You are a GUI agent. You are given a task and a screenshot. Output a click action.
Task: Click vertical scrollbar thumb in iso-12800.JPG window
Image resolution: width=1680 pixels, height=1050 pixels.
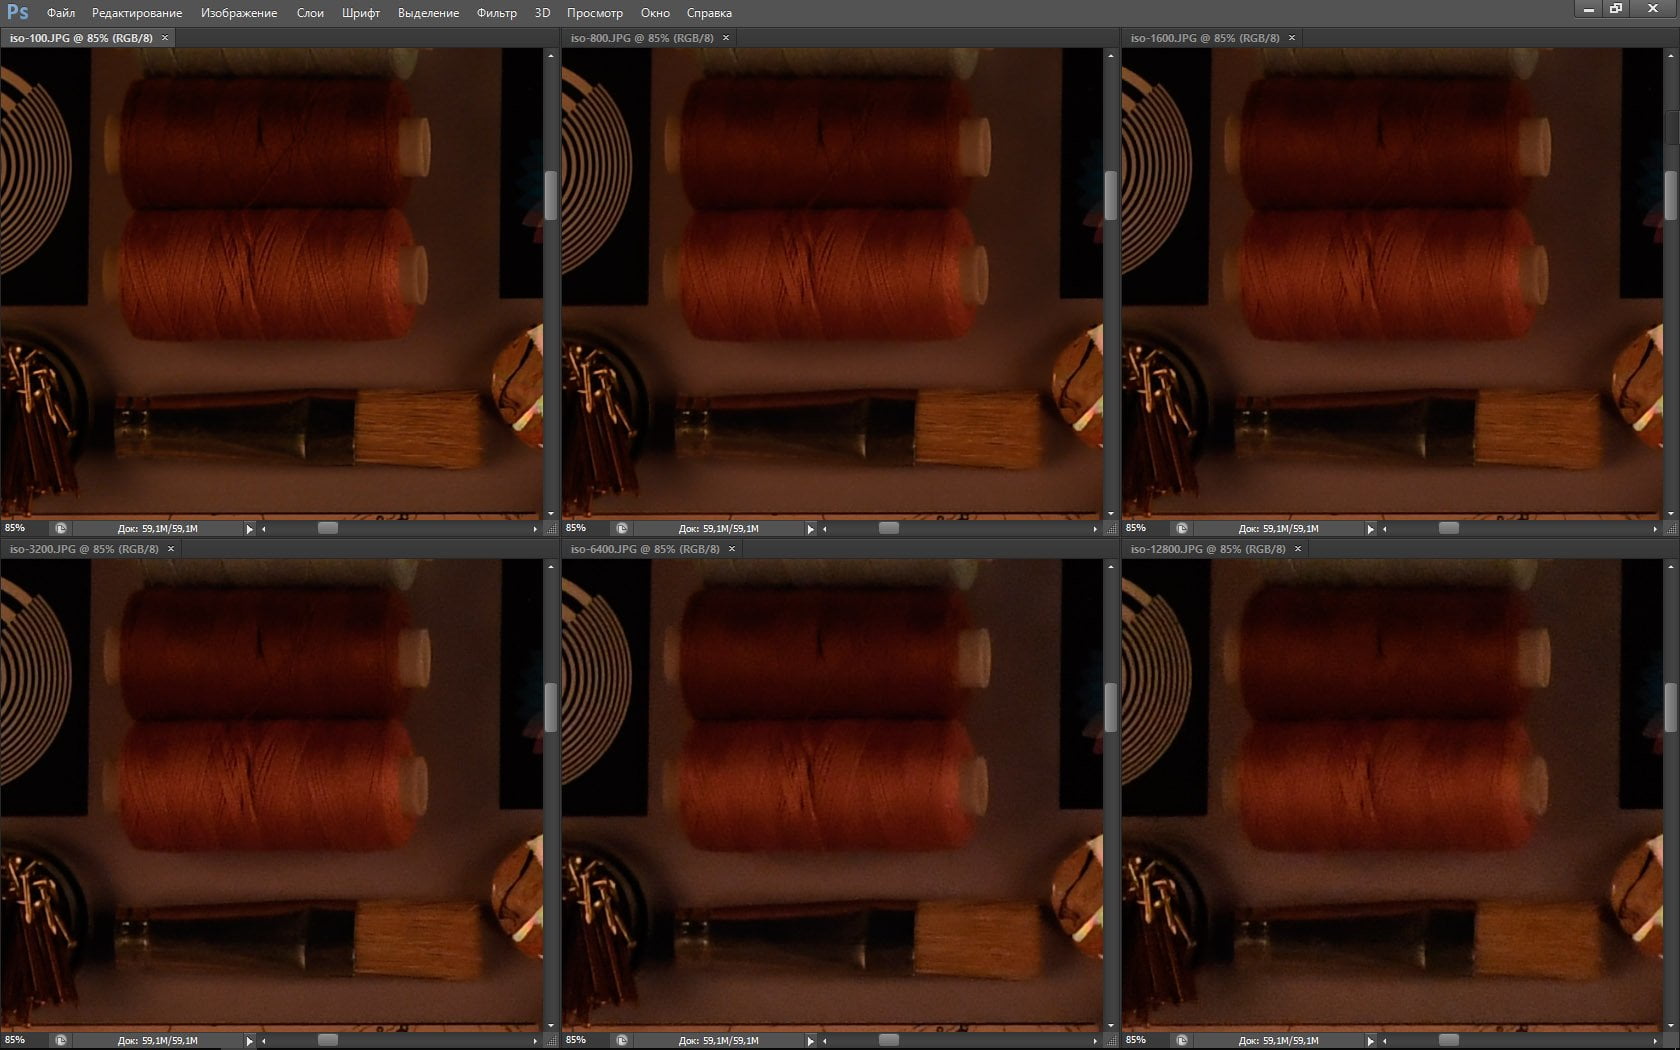(x=1670, y=708)
